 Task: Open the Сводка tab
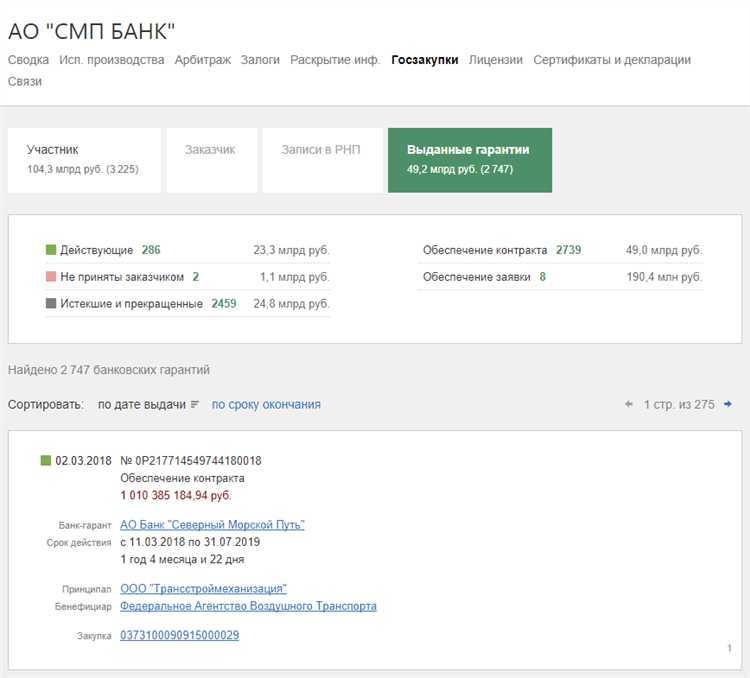point(28,60)
